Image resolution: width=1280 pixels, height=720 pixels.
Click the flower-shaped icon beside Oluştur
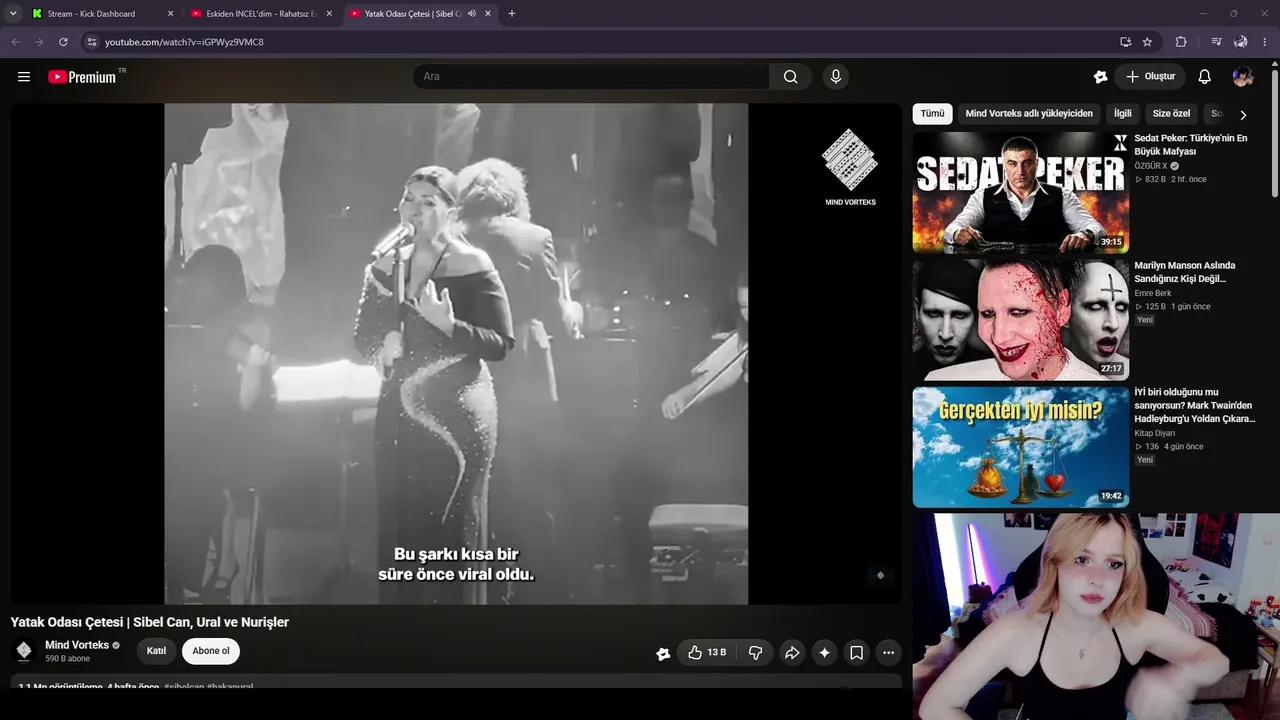1101,77
